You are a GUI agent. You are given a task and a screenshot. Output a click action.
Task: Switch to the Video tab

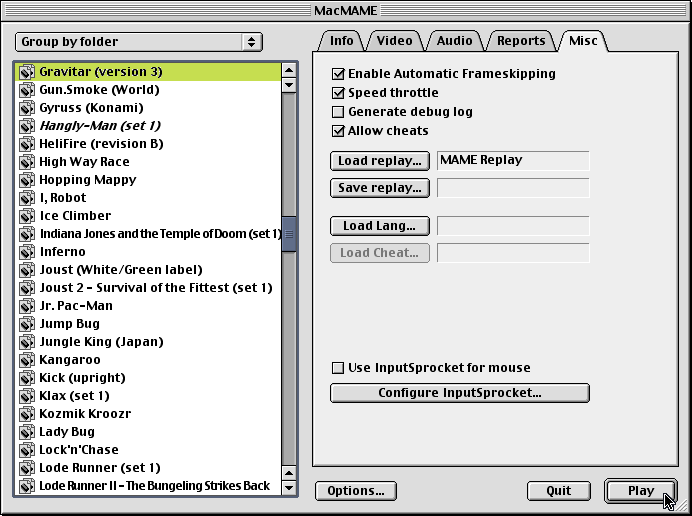394,41
